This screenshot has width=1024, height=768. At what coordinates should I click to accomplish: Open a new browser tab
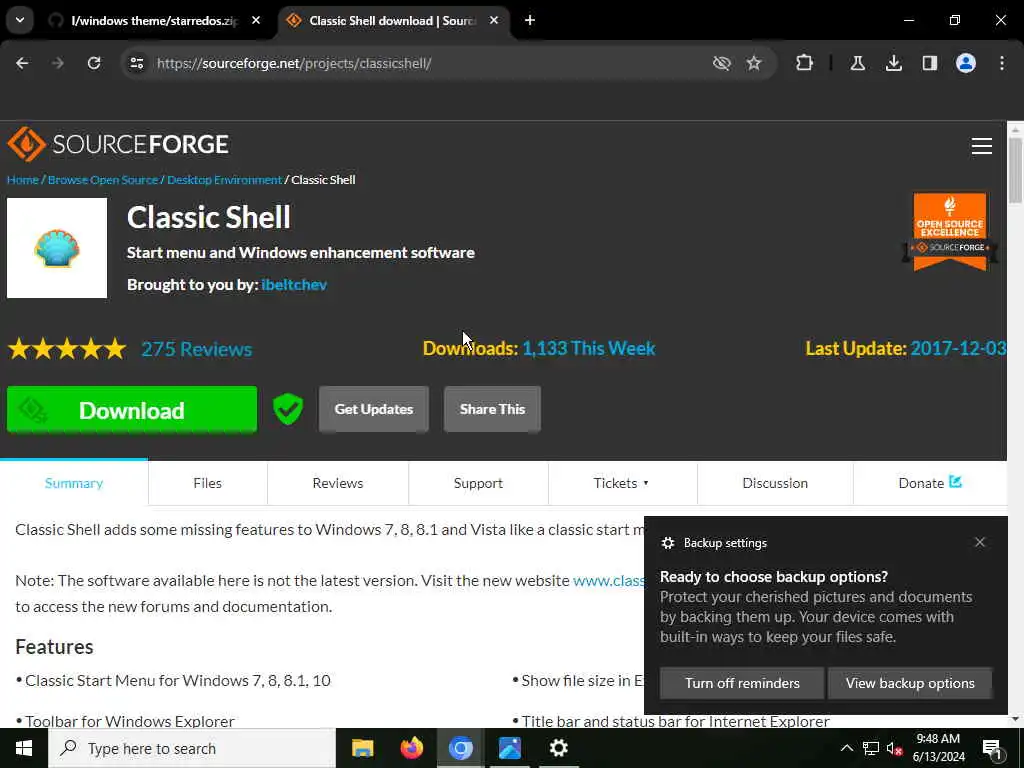tap(530, 20)
